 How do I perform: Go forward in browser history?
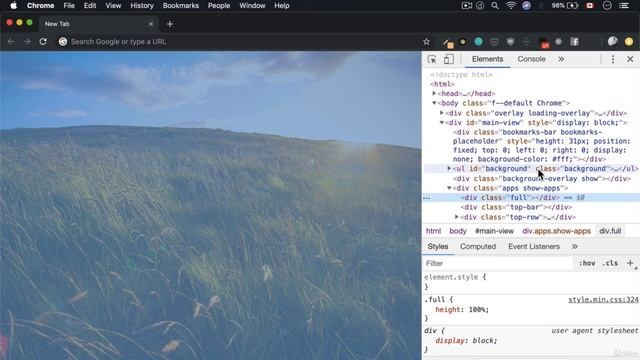pyautogui.click(x=27, y=42)
